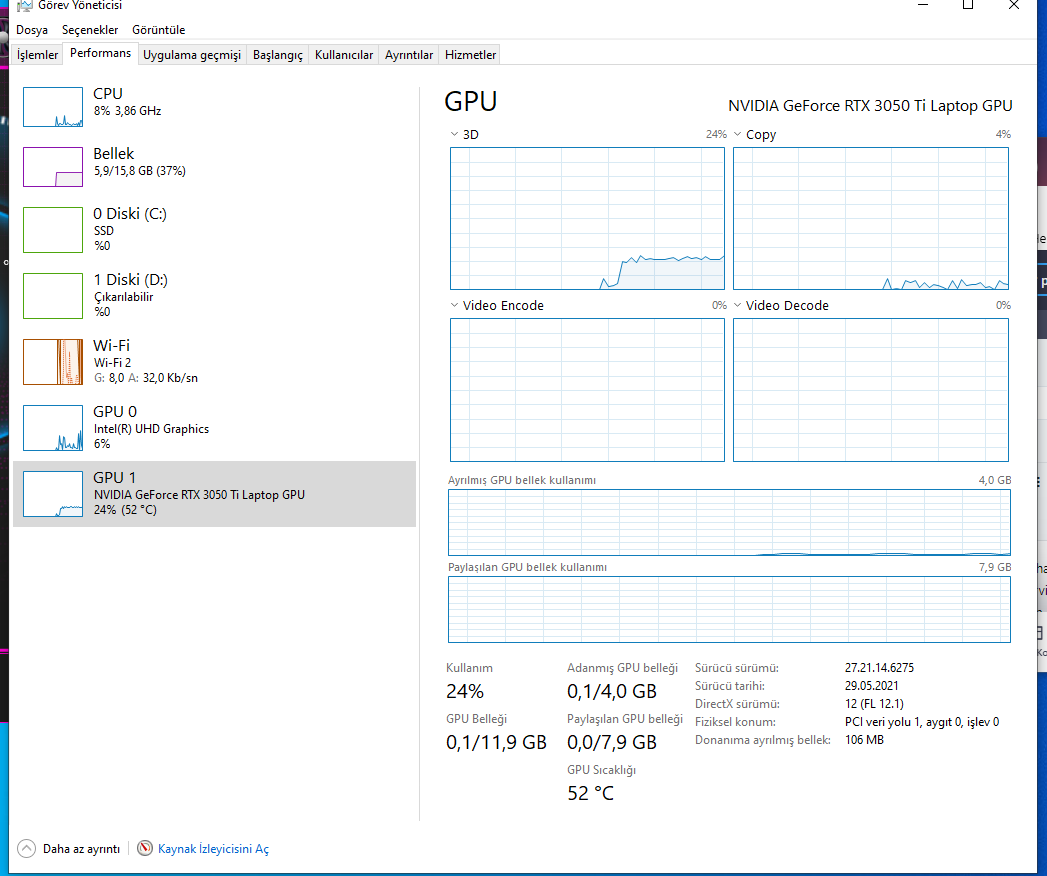The height and width of the screenshot is (876, 1047).
Task: Open the Dosya menu
Action: point(32,30)
